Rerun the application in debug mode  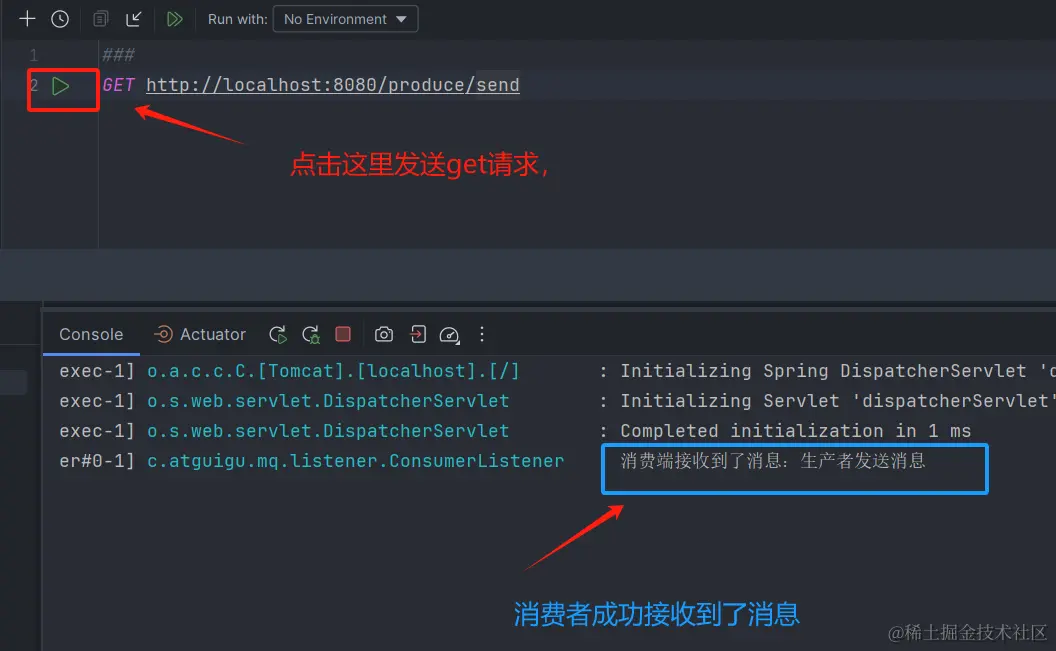click(310, 335)
